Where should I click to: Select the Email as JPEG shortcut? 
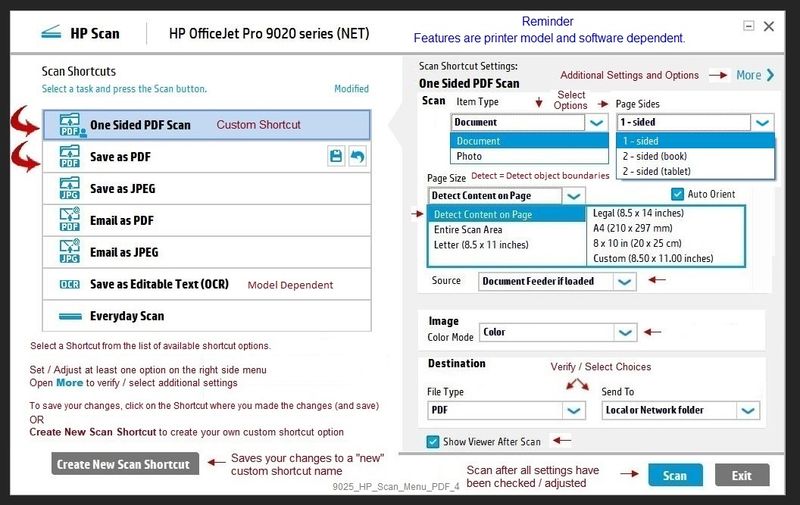pyautogui.click(x=207, y=252)
